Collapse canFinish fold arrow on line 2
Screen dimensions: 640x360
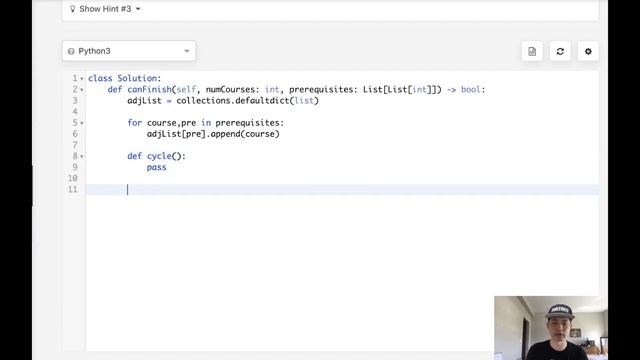tap(82, 90)
